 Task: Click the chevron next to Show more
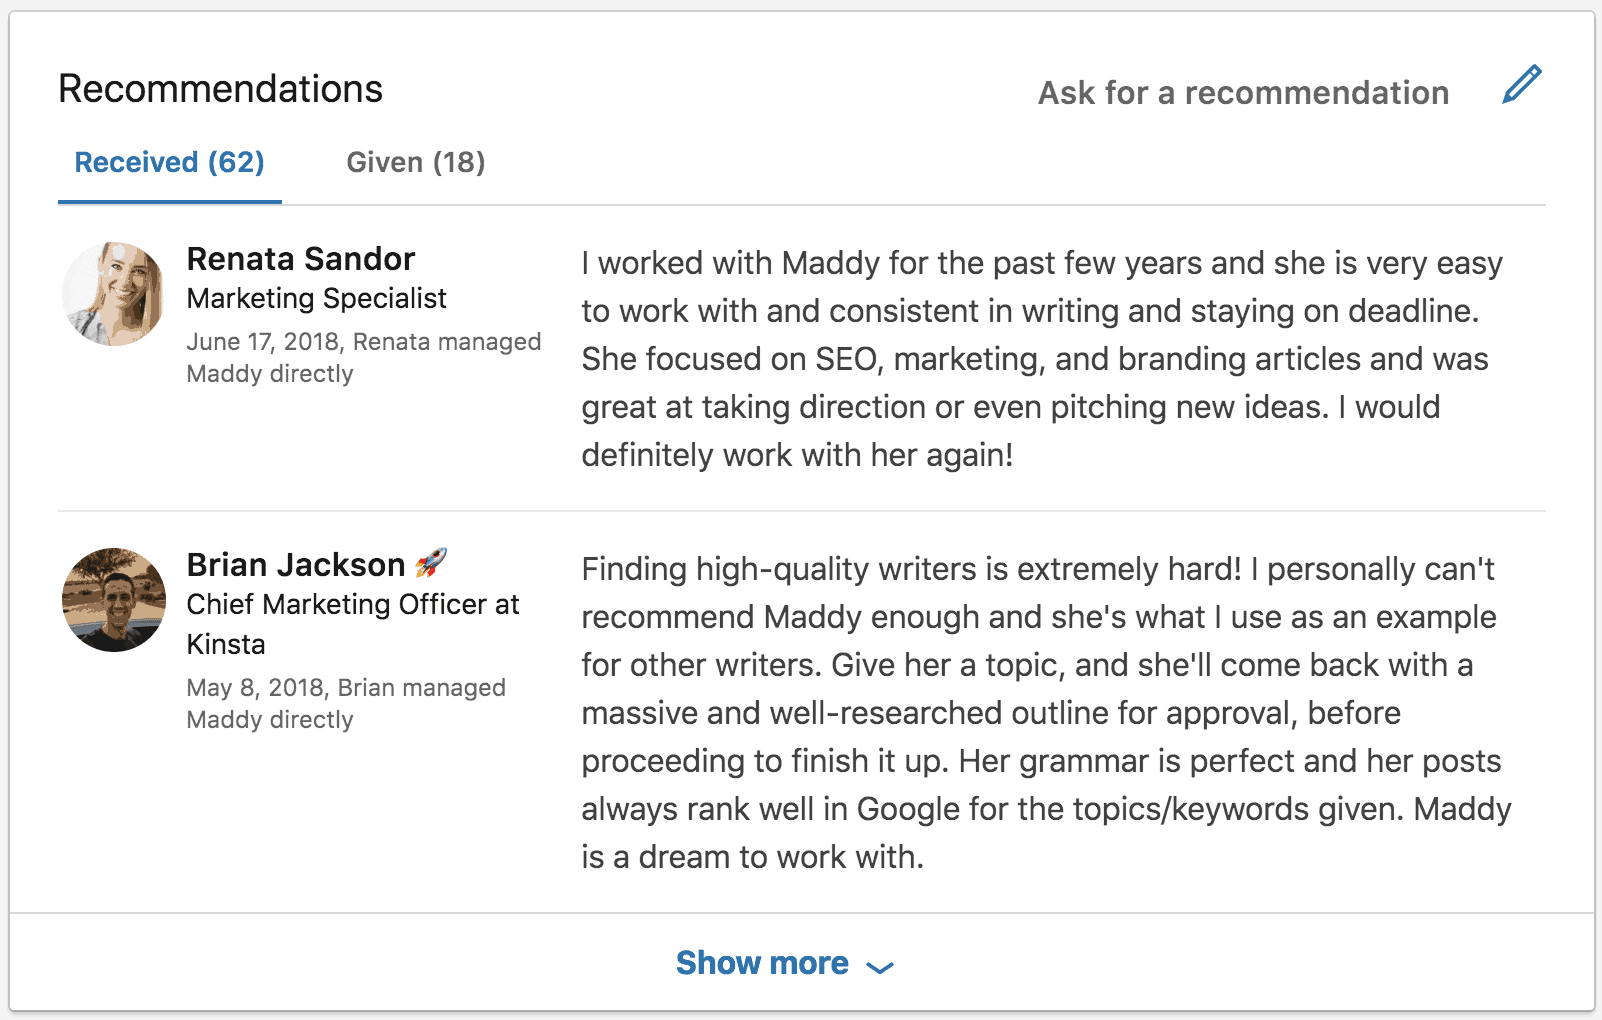(878, 967)
